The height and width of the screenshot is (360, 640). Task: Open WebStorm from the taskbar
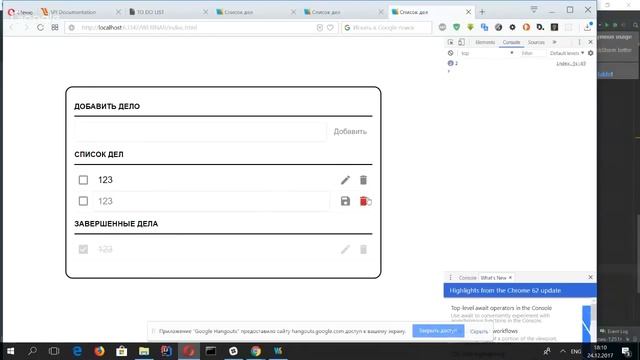pyautogui.click(x=278, y=351)
